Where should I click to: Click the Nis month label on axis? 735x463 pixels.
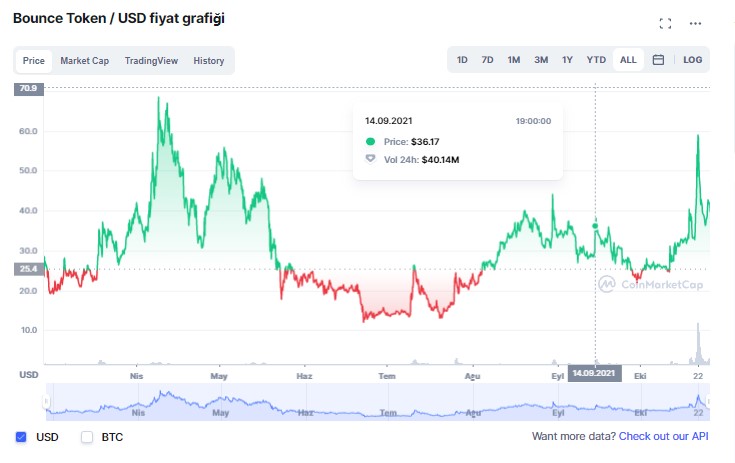point(136,376)
